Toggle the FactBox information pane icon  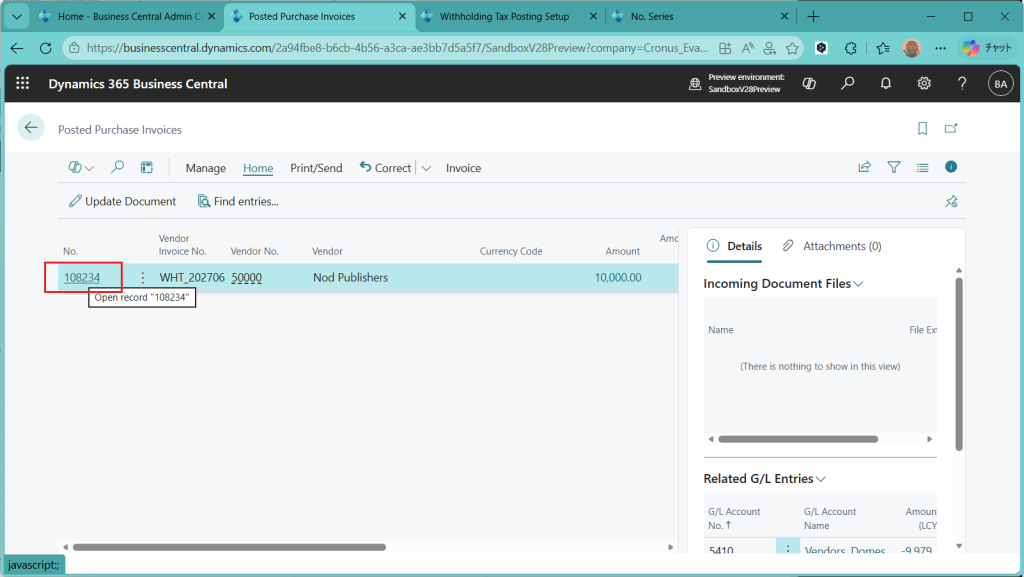[x=951, y=167]
